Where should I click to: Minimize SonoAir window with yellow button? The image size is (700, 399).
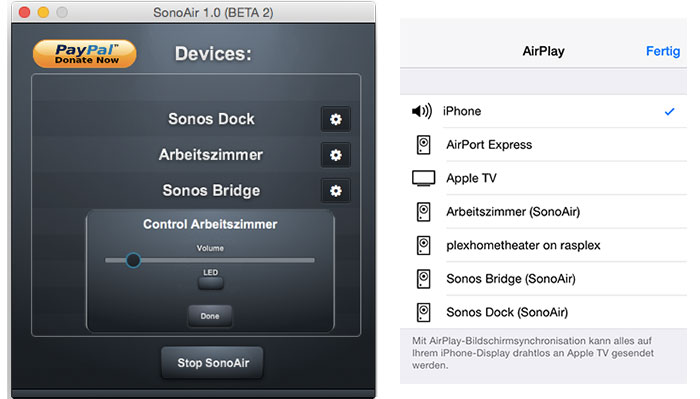(43, 12)
